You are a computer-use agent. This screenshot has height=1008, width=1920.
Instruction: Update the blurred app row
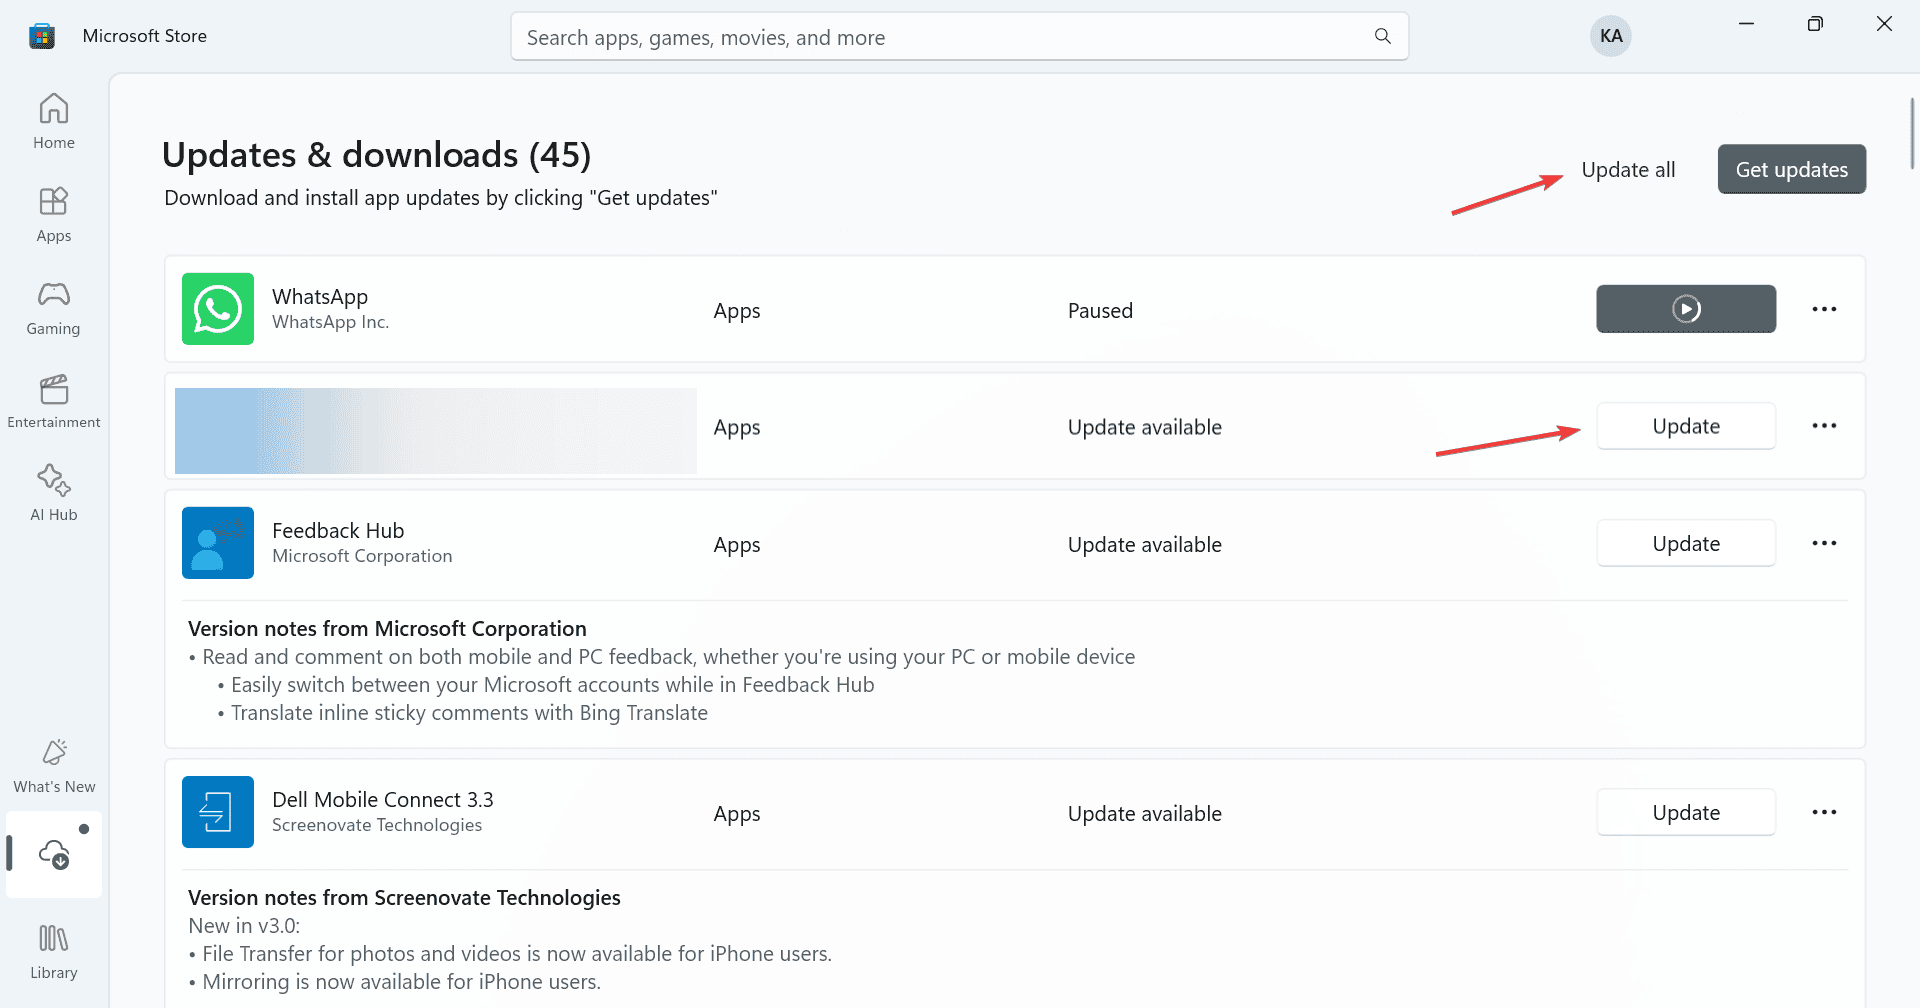(x=1686, y=426)
